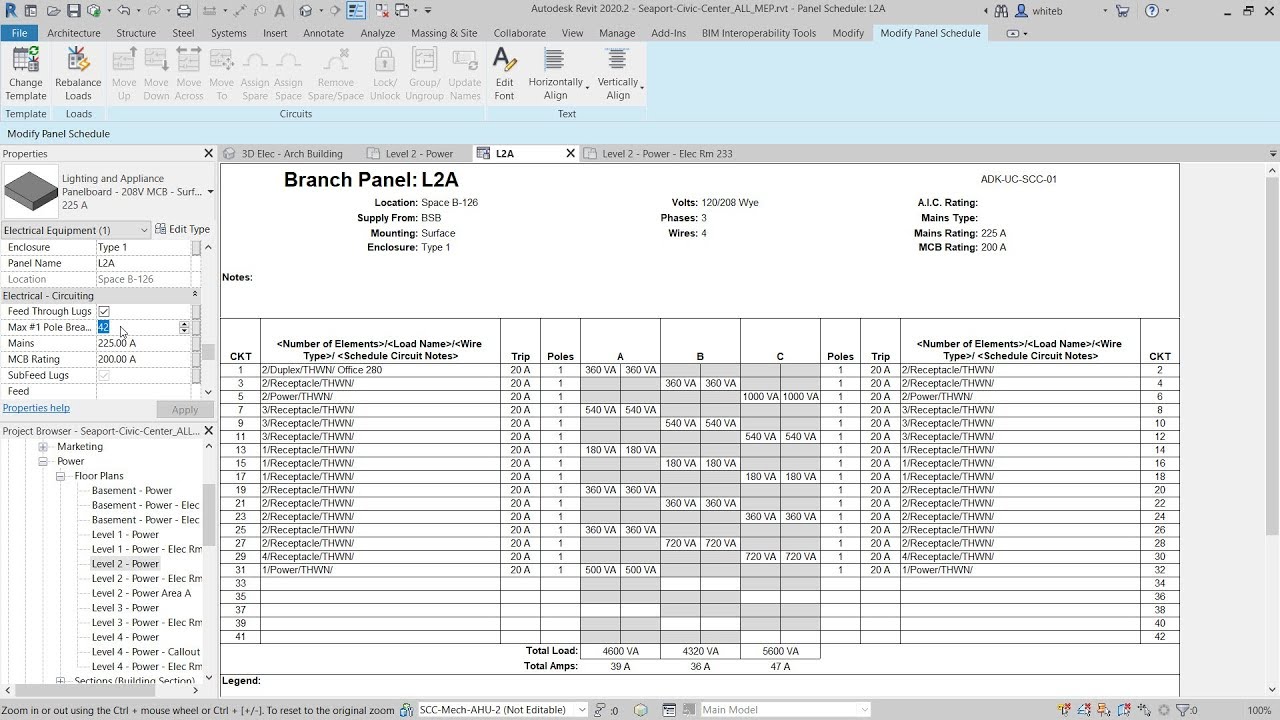Open the user account whiteb dropdown
This screenshot has height=720, width=1280.
(1105, 10)
